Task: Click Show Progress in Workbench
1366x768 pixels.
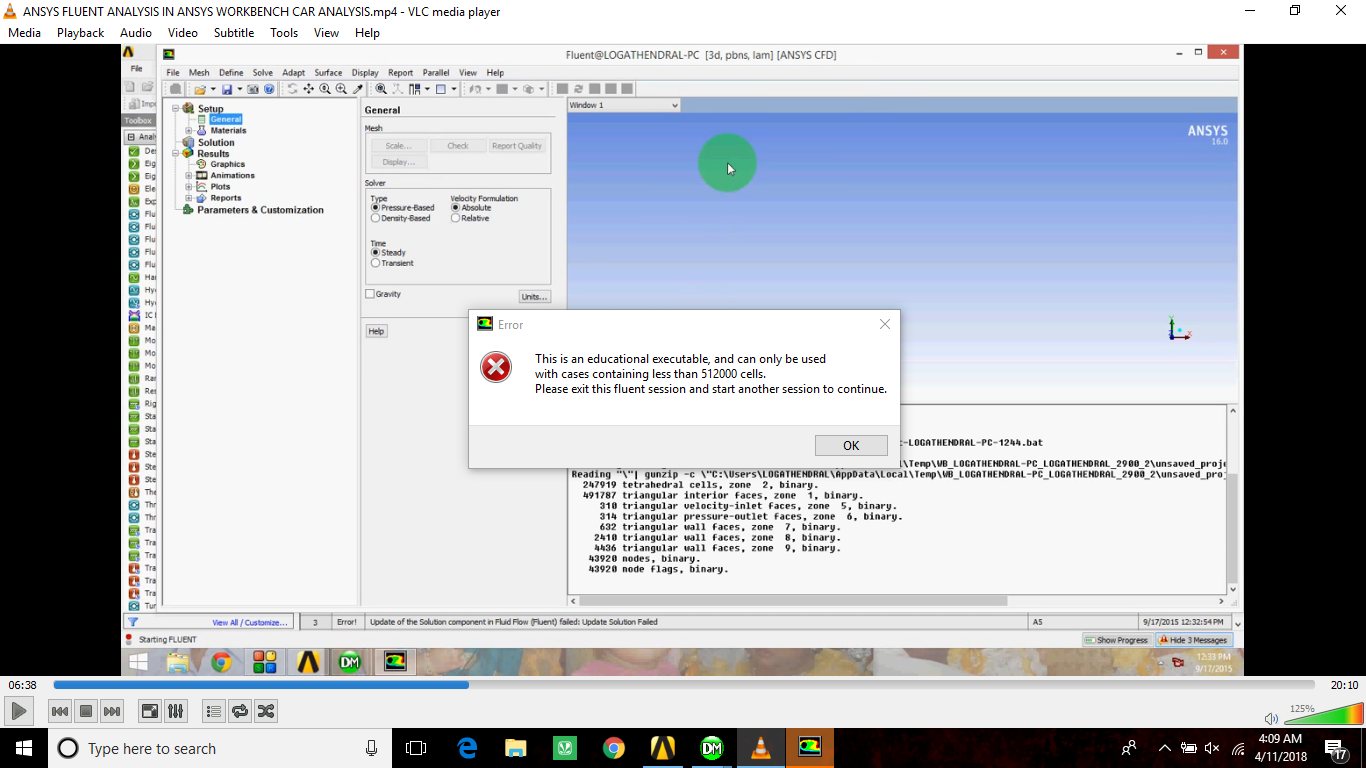Action: (1116, 640)
